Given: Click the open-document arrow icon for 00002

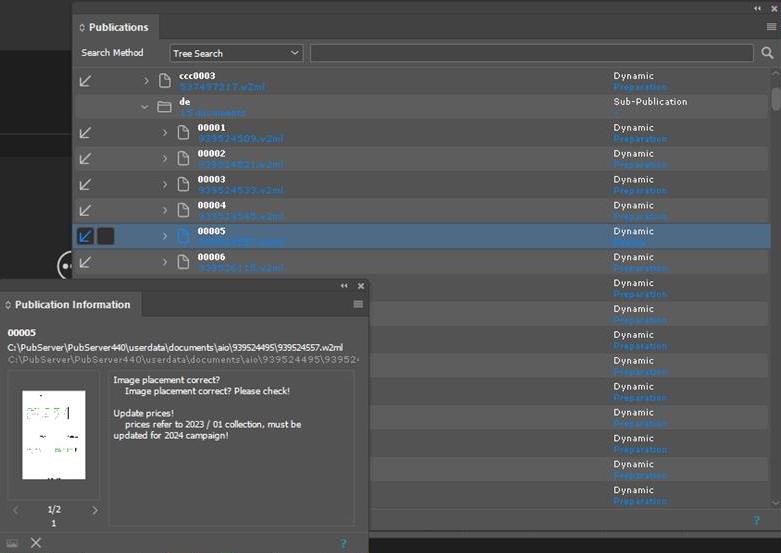Looking at the screenshot, I should (85, 158).
